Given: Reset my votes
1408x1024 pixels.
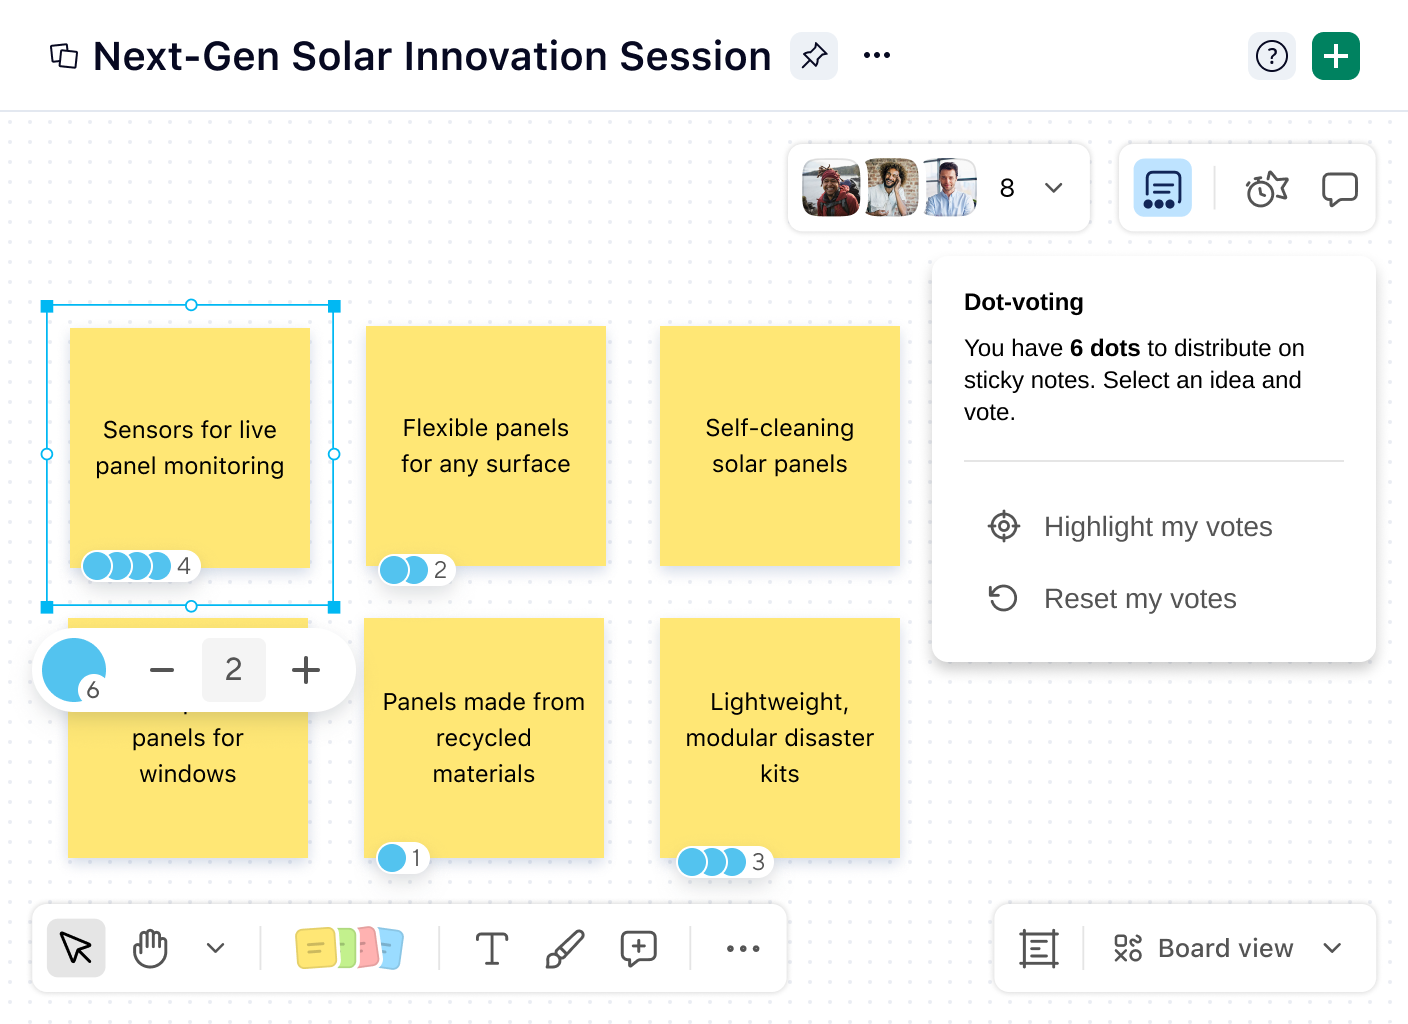Looking at the screenshot, I should [1140, 598].
